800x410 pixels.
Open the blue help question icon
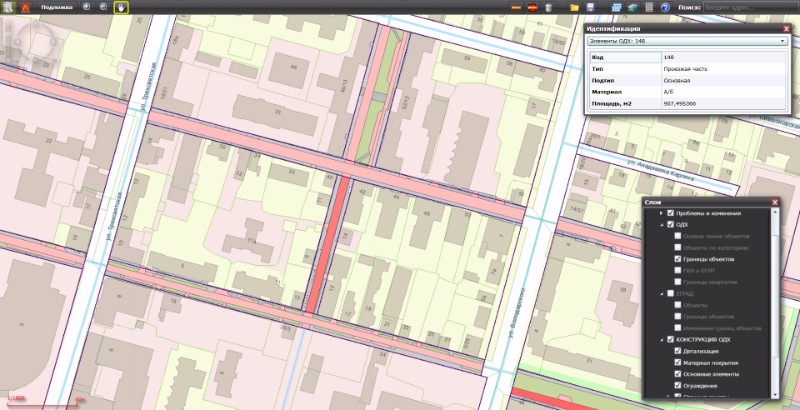pyautogui.click(x=665, y=7)
